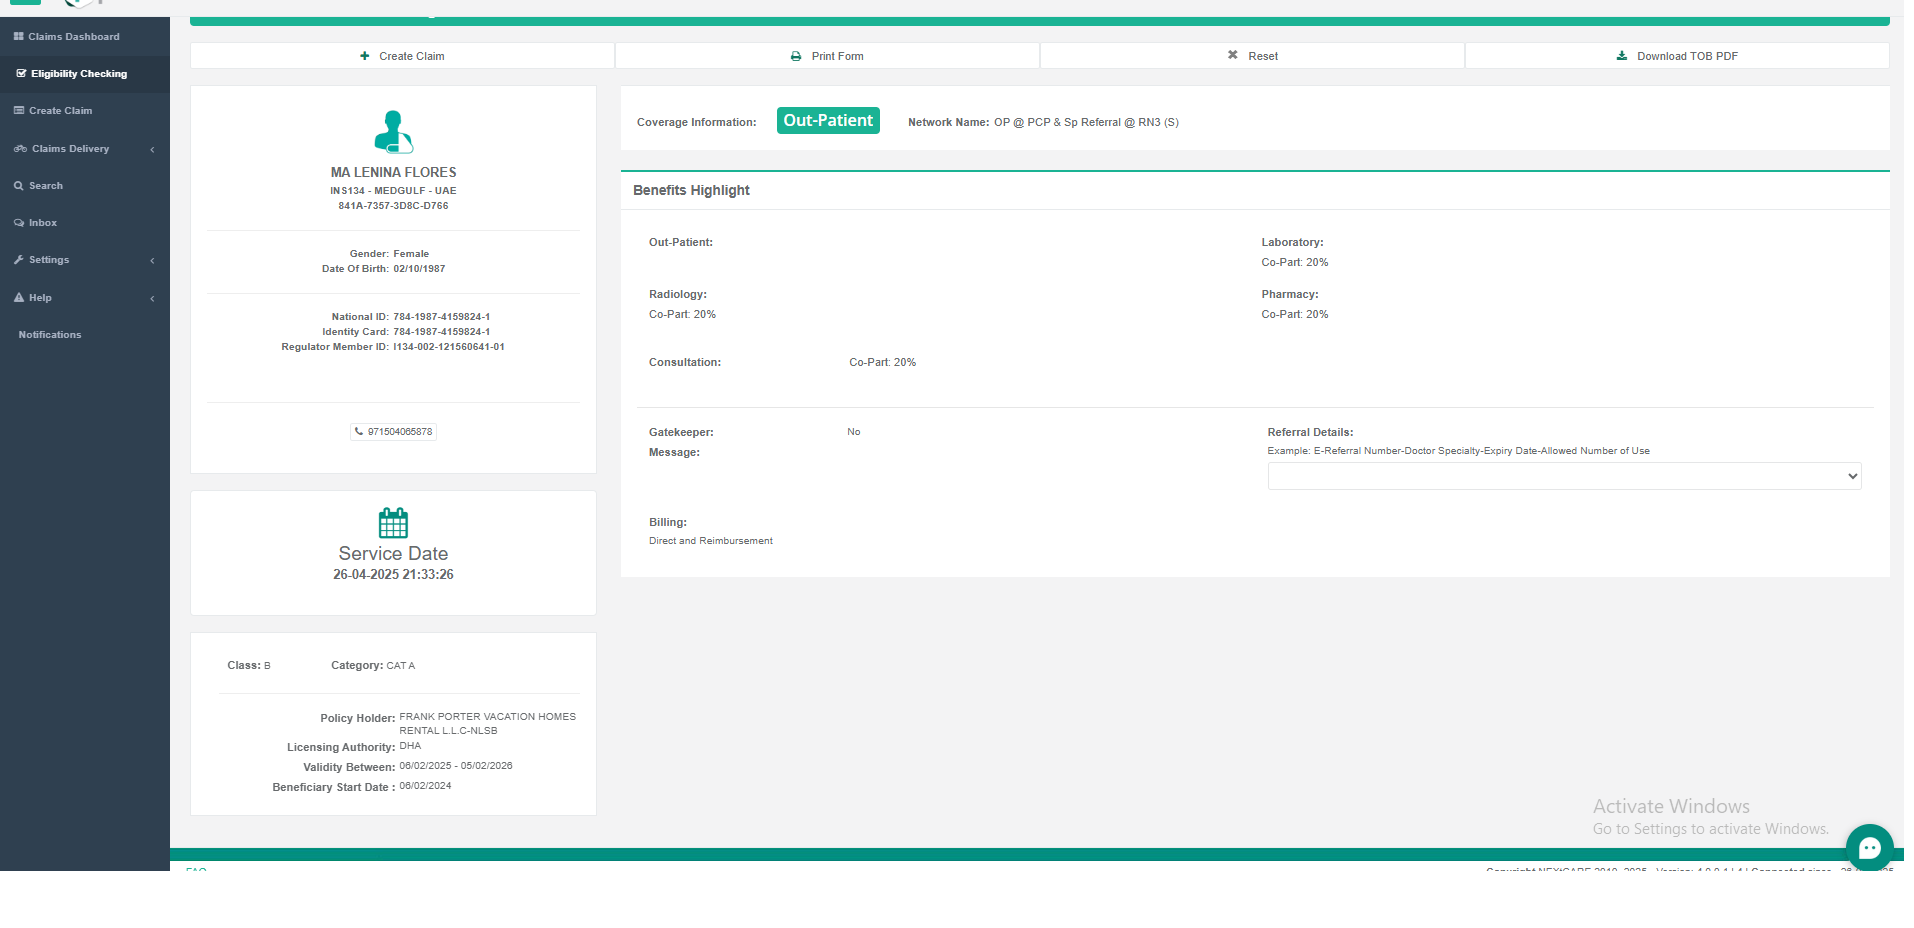This screenshot has height=928, width=1914.
Task: Open the Referral Details dropdown
Action: tap(1563, 476)
